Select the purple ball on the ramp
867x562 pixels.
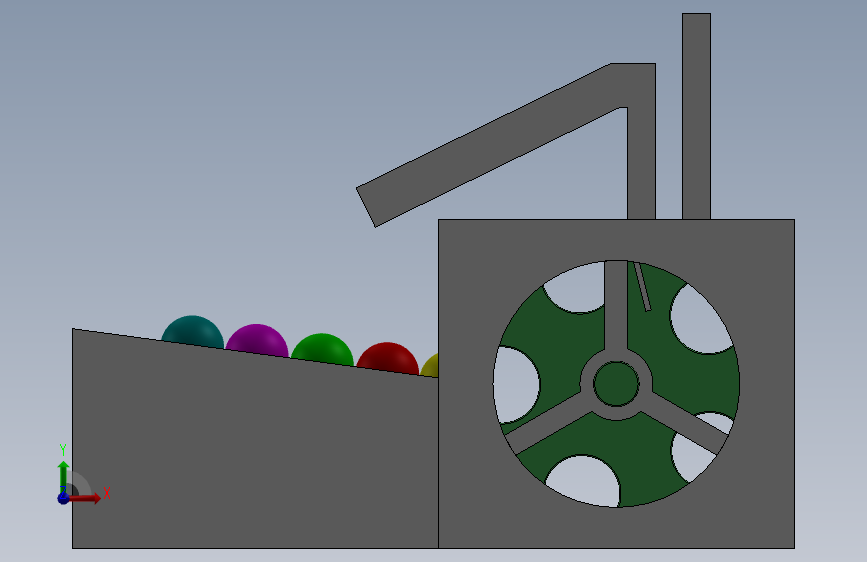tap(257, 339)
